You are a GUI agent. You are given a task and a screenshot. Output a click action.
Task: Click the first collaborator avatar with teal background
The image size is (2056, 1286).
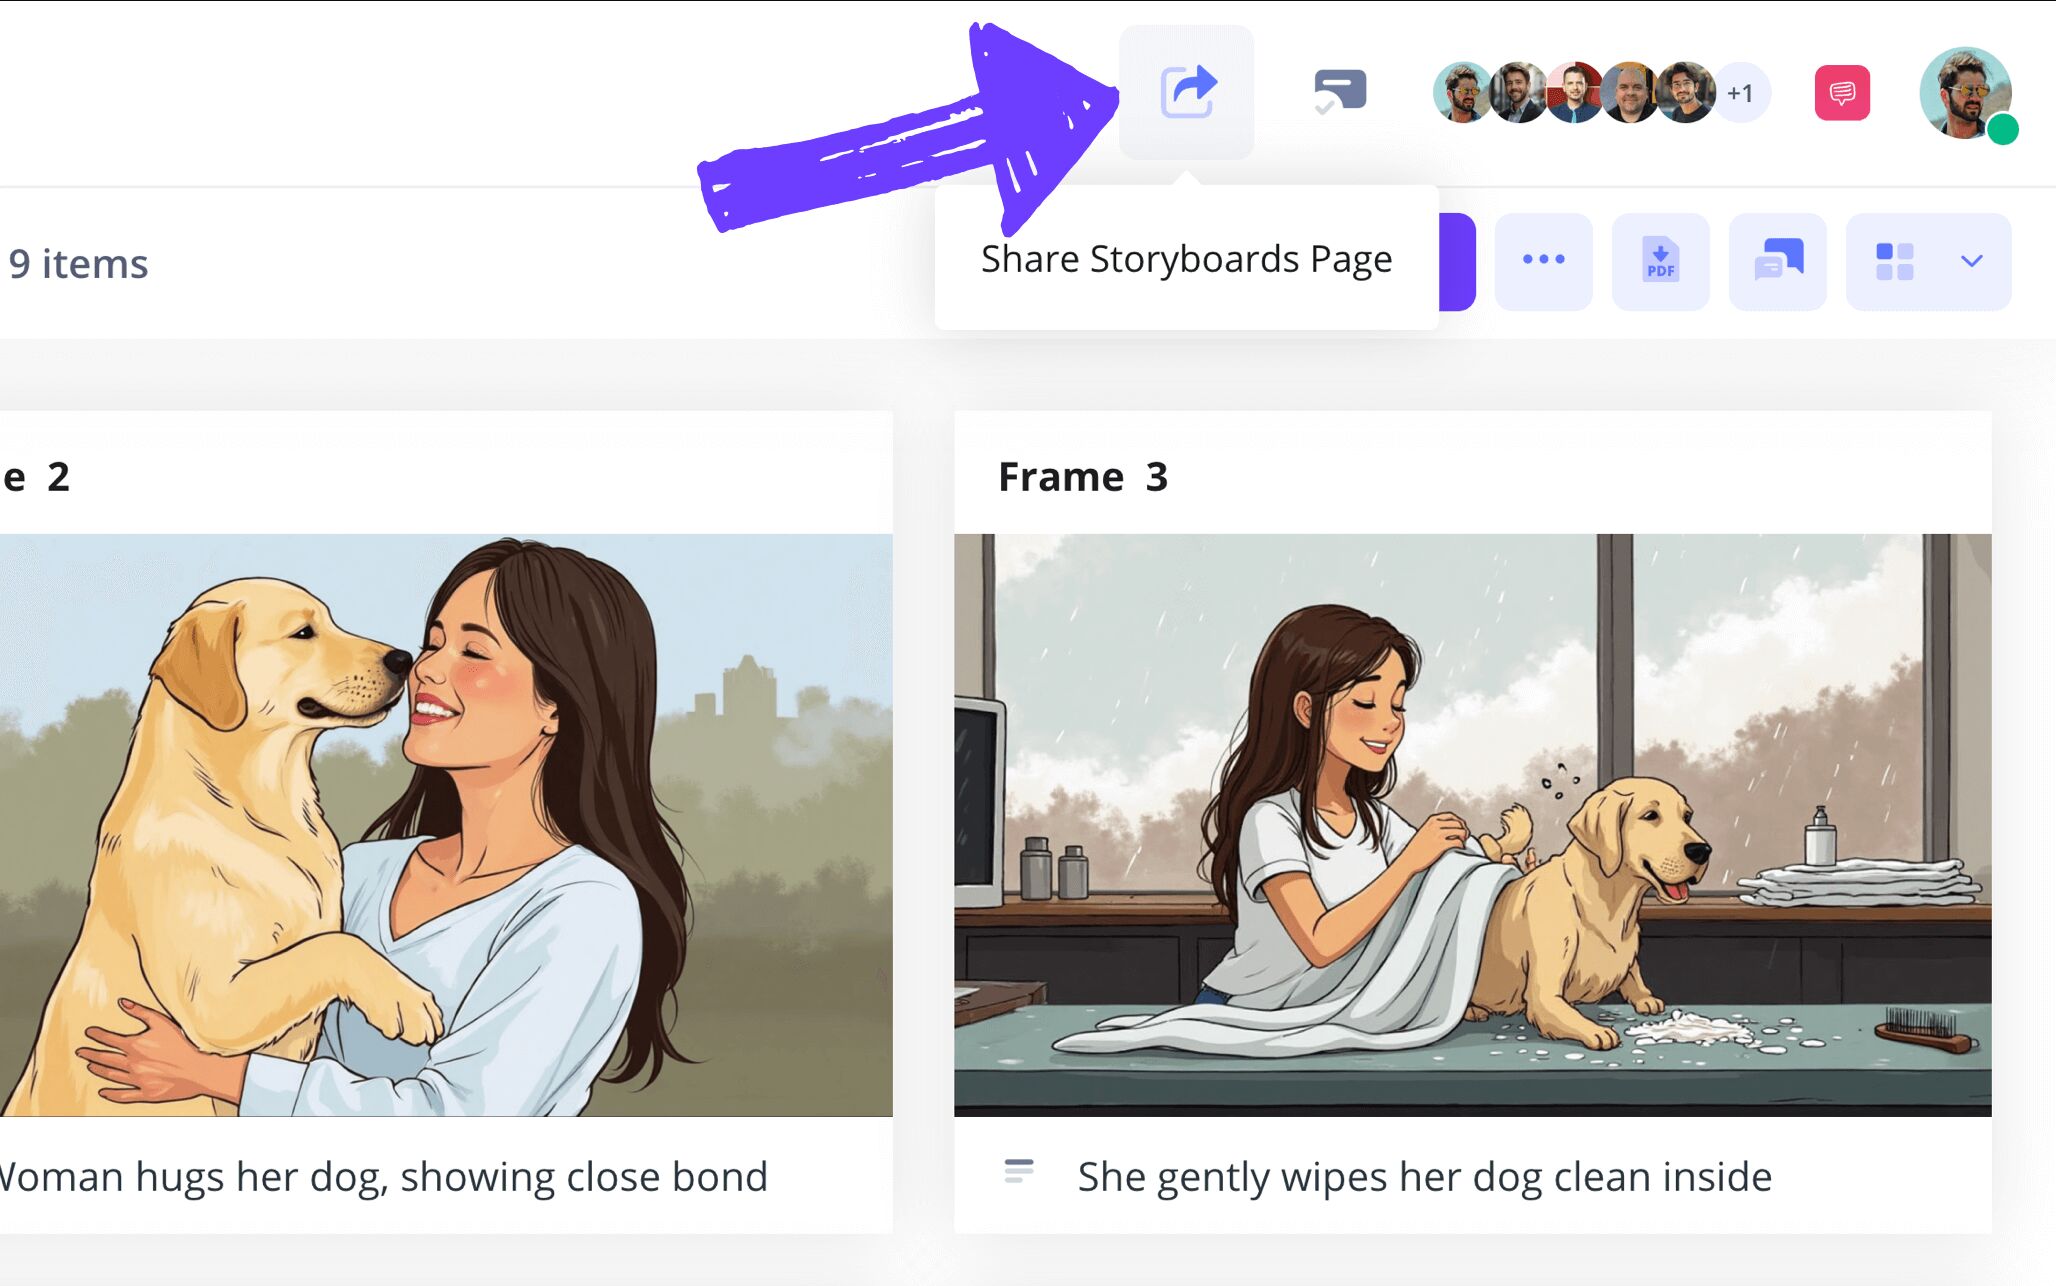1460,93
